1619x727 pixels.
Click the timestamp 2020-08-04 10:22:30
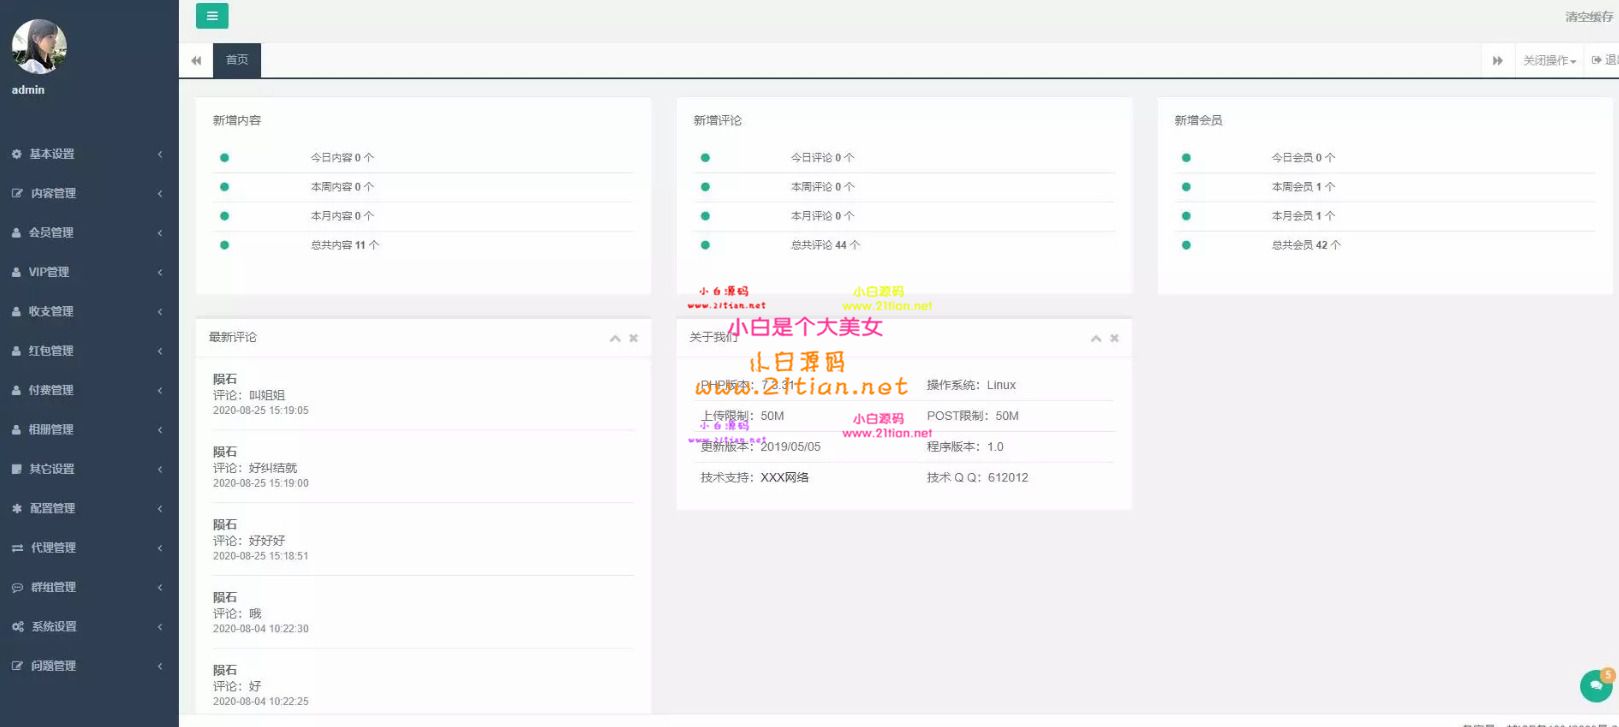[261, 629]
